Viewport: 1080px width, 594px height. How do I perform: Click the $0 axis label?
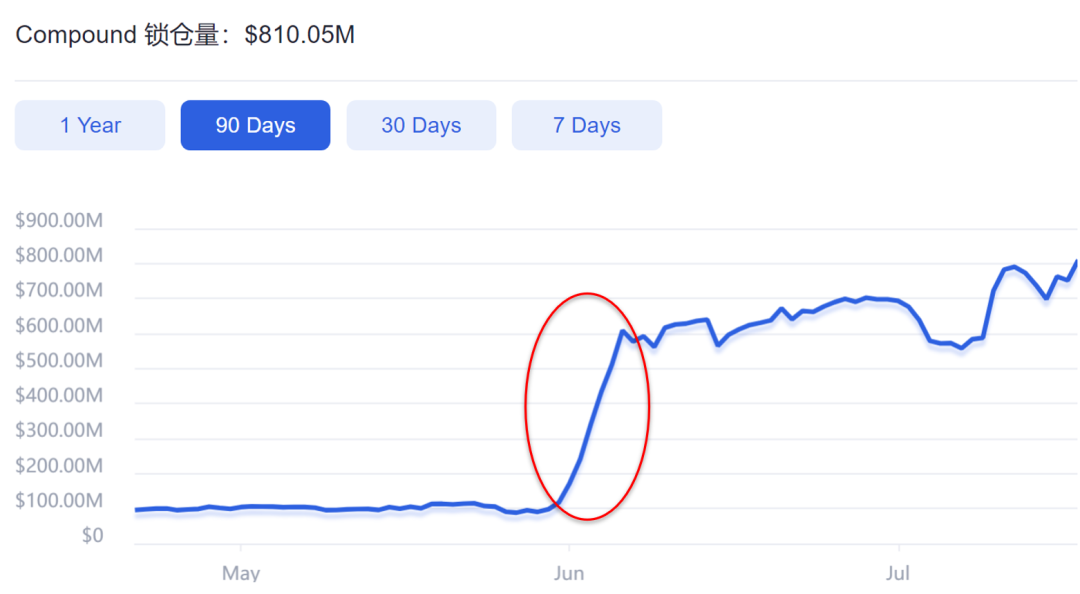pos(92,535)
